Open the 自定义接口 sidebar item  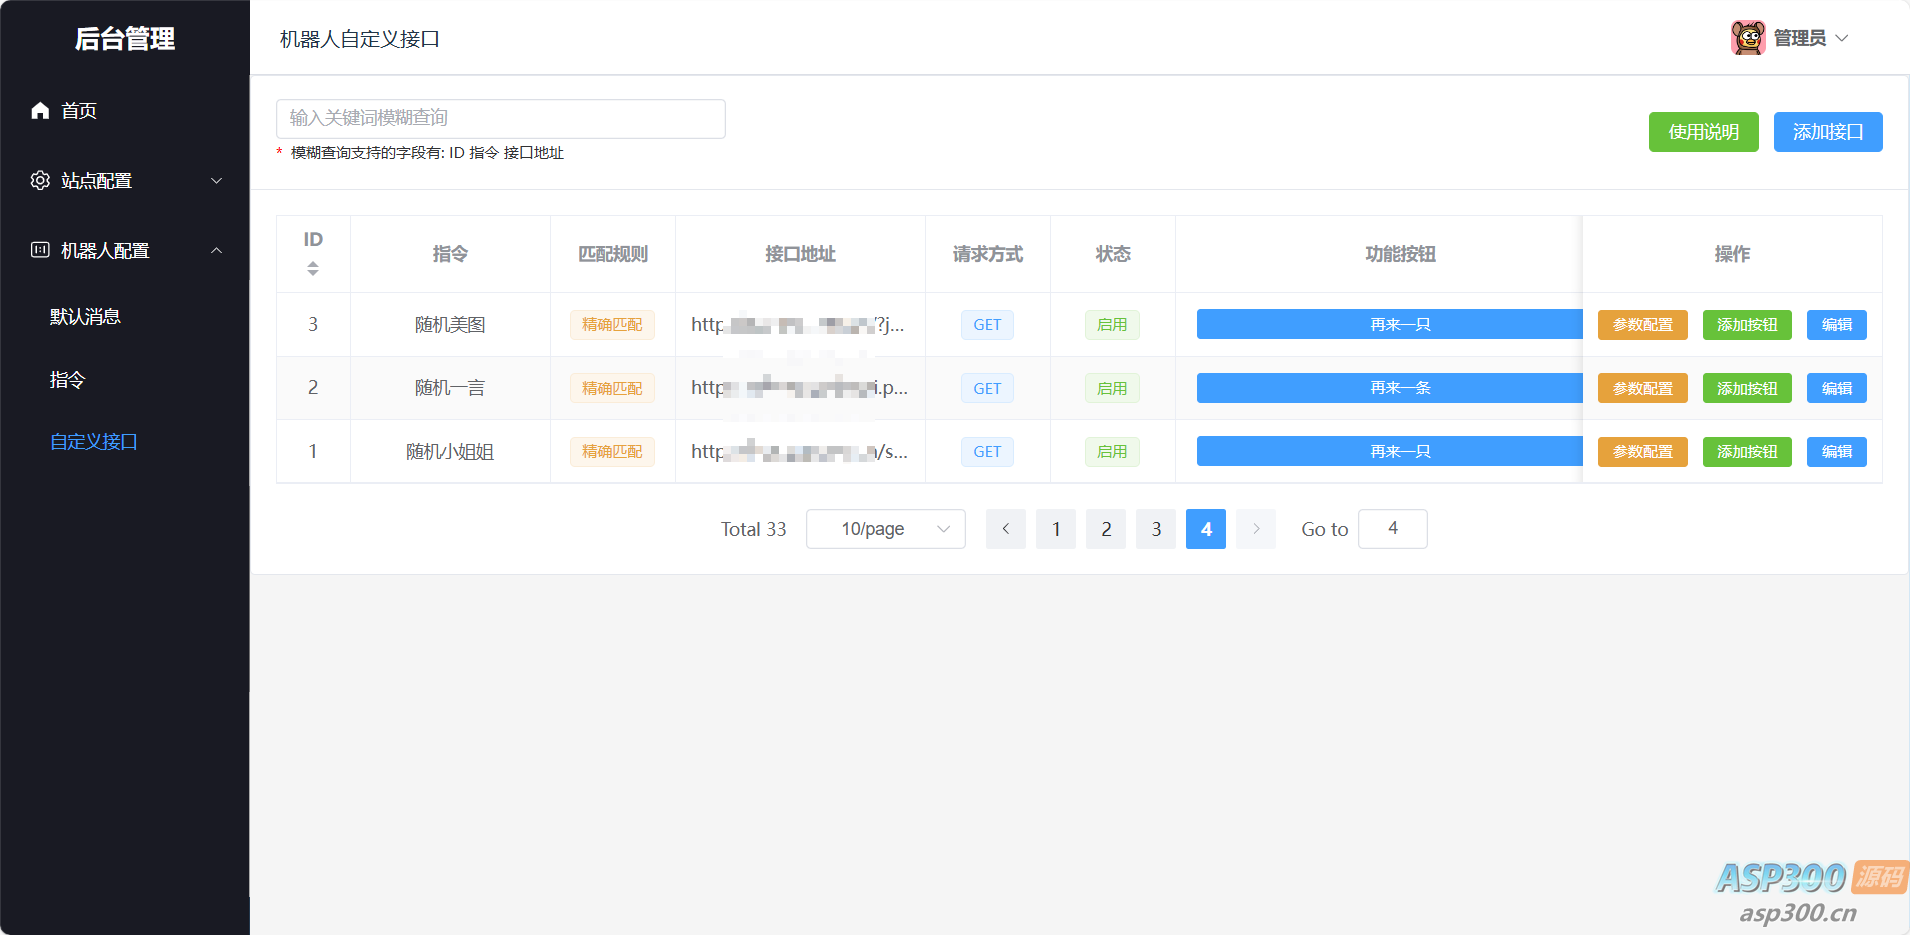pyautogui.click(x=94, y=442)
